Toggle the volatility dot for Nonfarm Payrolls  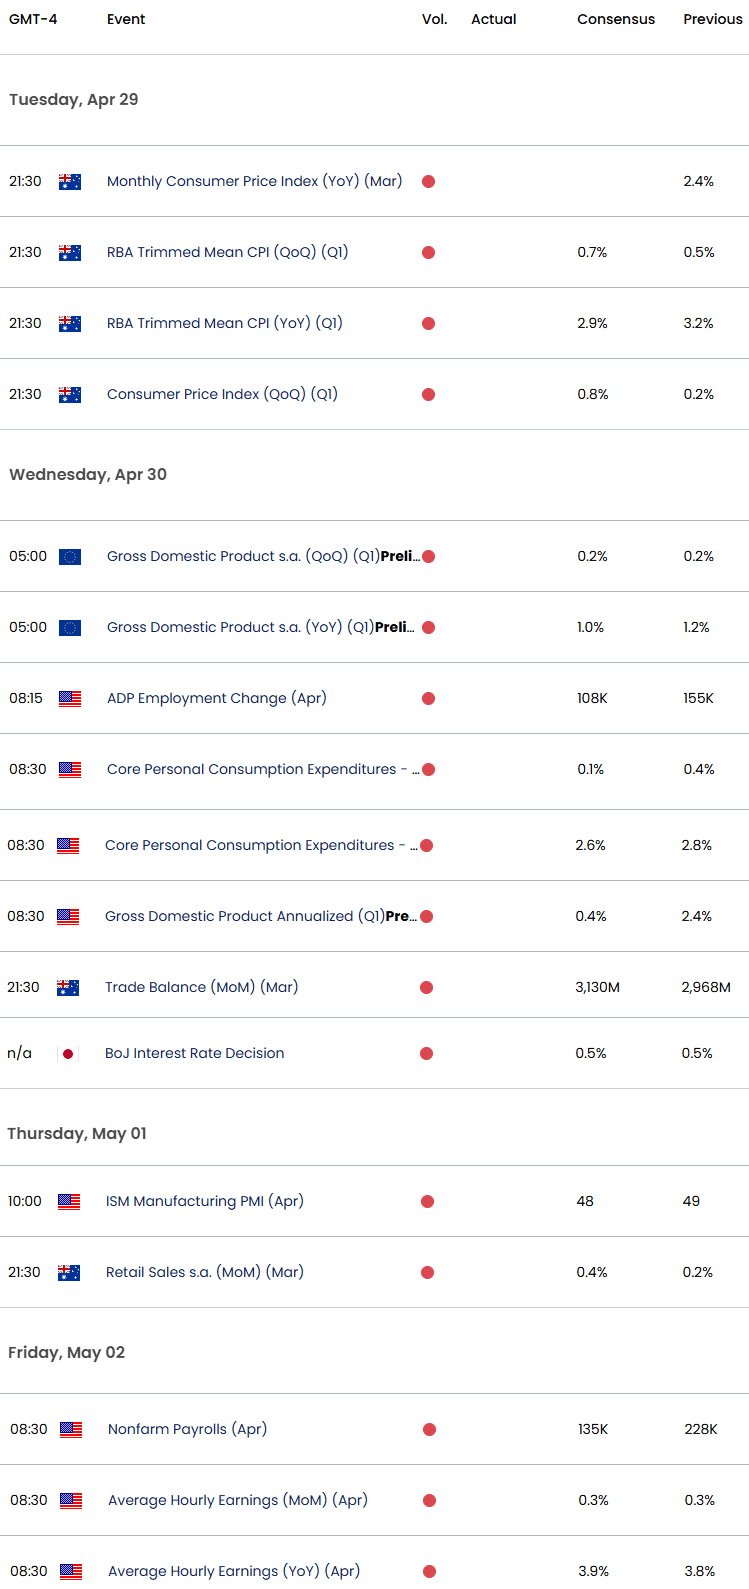[x=428, y=1430]
